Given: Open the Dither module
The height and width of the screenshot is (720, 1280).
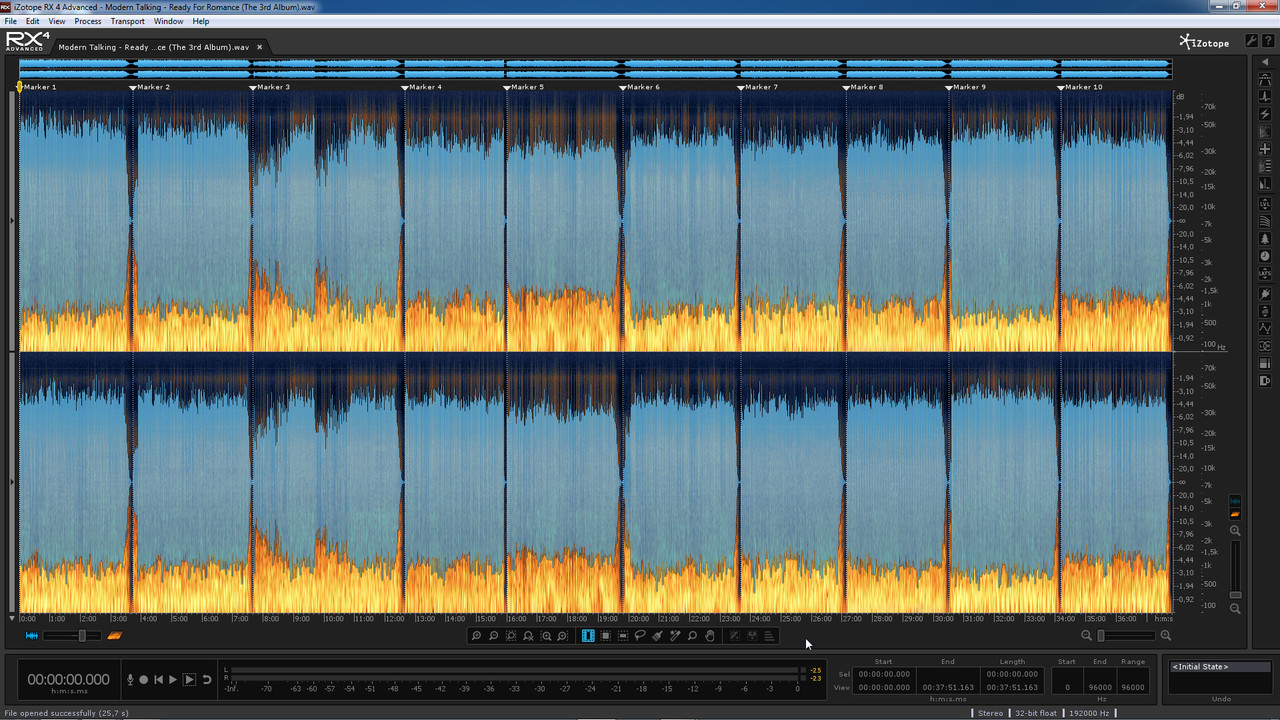Looking at the screenshot, I should pos(1265,380).
